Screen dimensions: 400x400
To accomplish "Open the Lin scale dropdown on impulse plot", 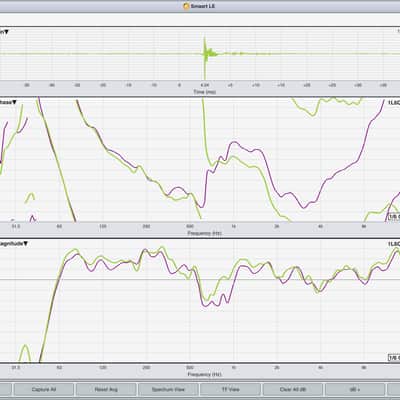I will click(4, 32).
